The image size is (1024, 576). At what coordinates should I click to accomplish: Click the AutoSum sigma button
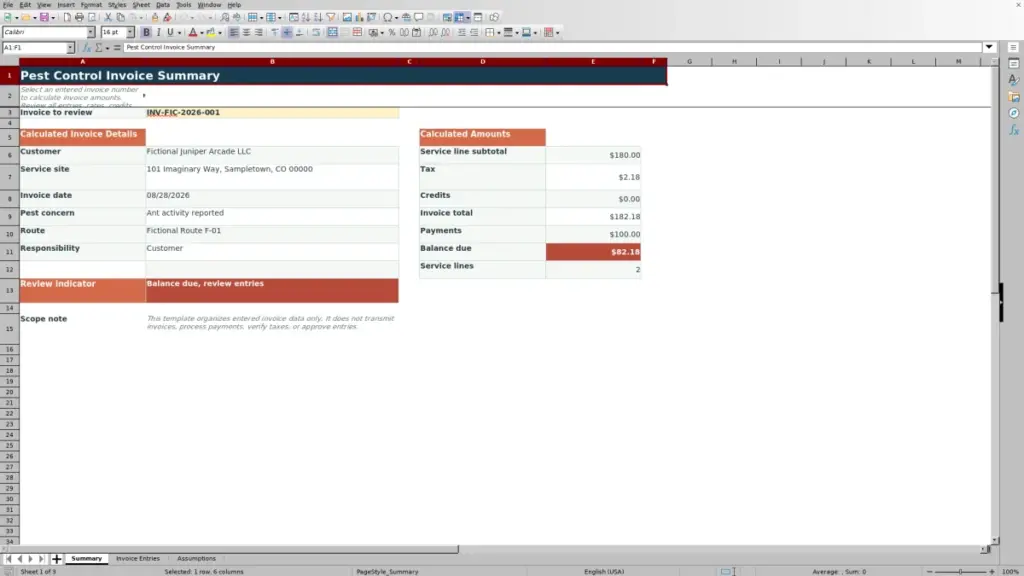pyautogui.click(x=99, y=48)
